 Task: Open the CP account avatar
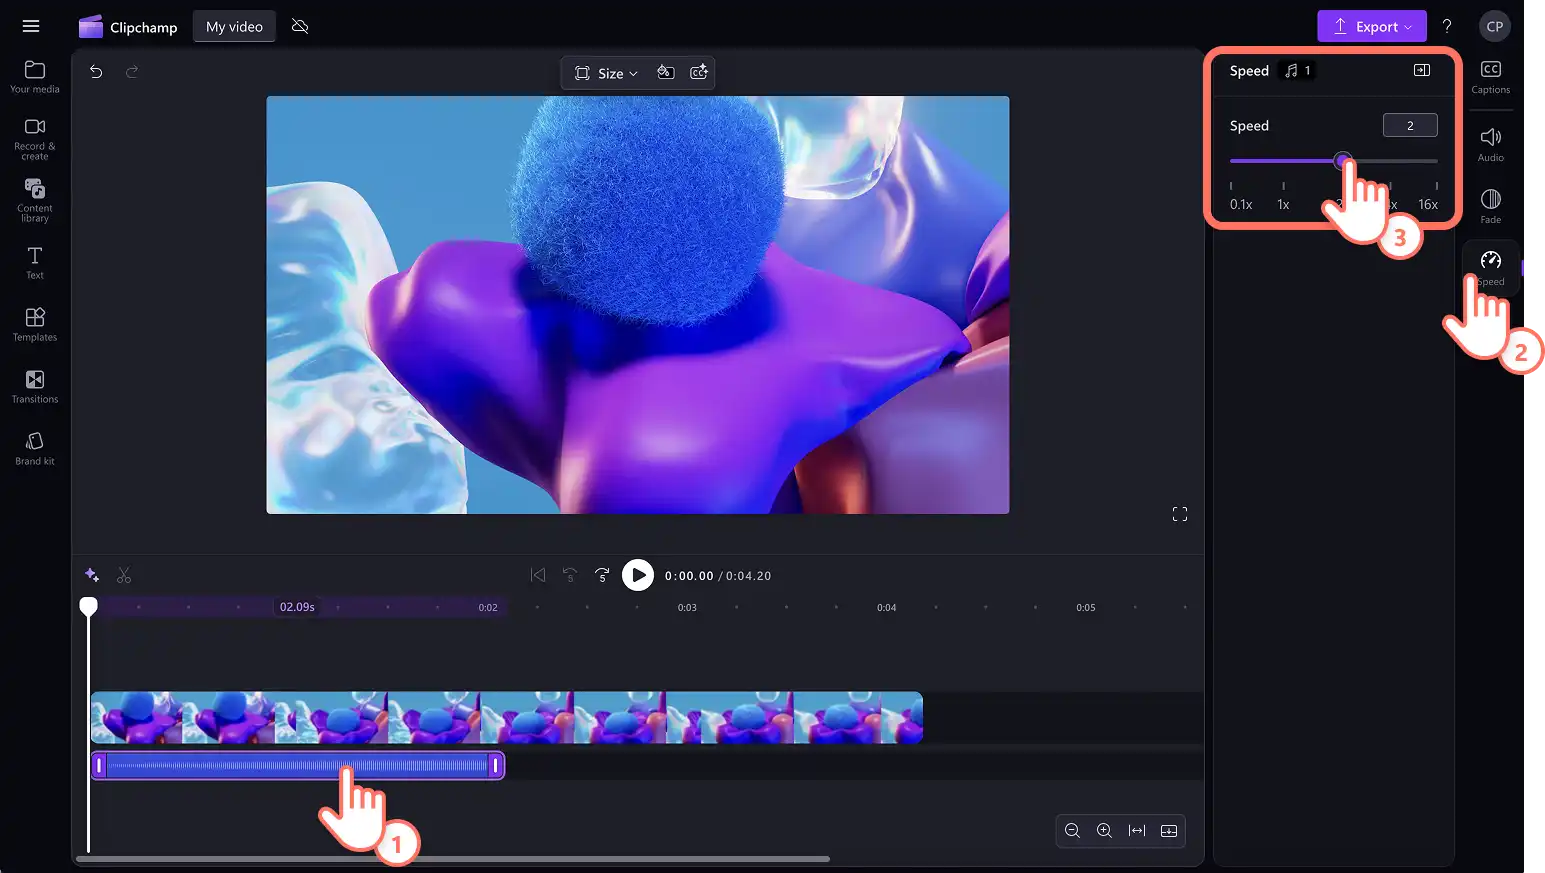coord(1495,27)
